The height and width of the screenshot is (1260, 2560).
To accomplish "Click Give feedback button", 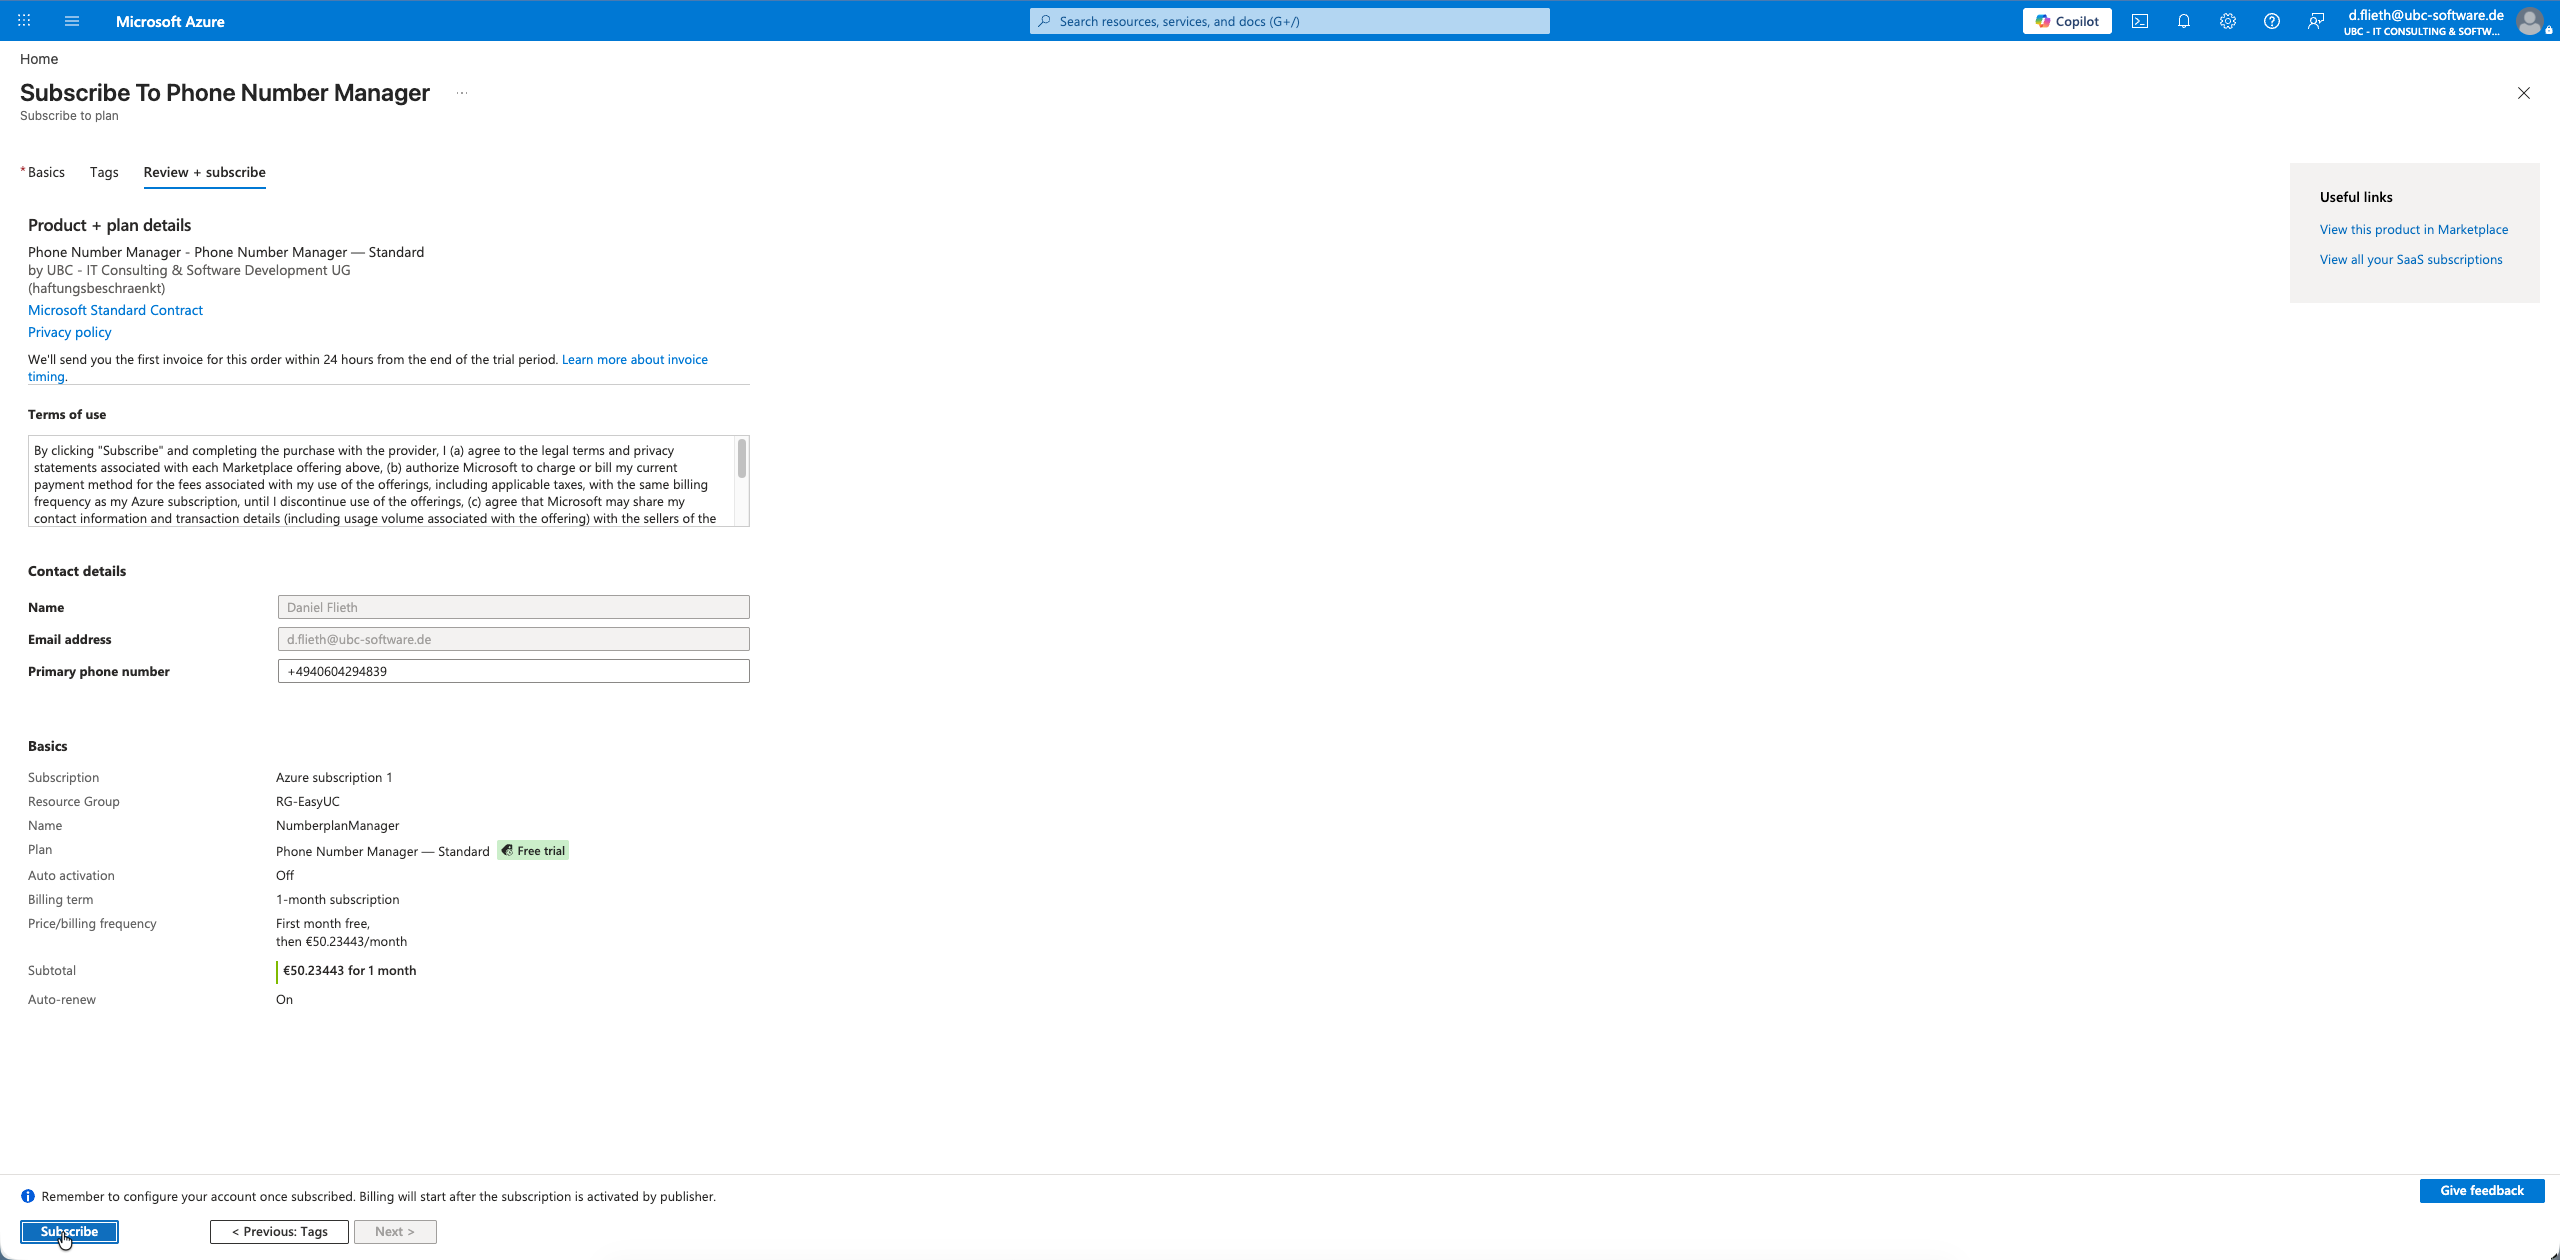I will (2482, 1190).
